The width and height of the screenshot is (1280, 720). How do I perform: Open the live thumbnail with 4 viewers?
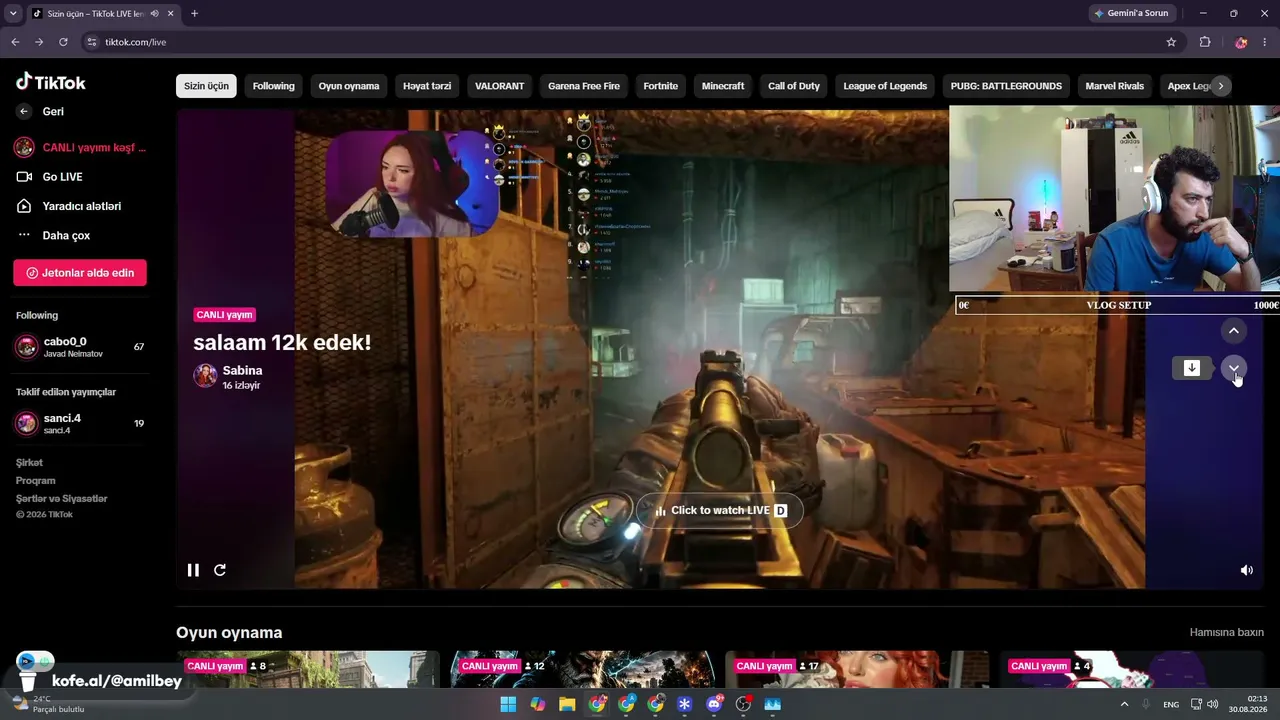(1132, 670)
